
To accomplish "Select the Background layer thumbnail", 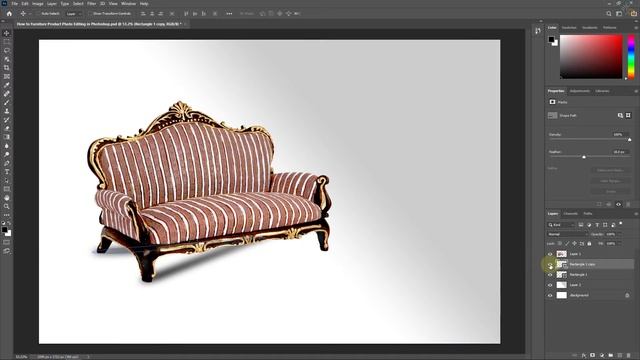I will coord(562,295).
